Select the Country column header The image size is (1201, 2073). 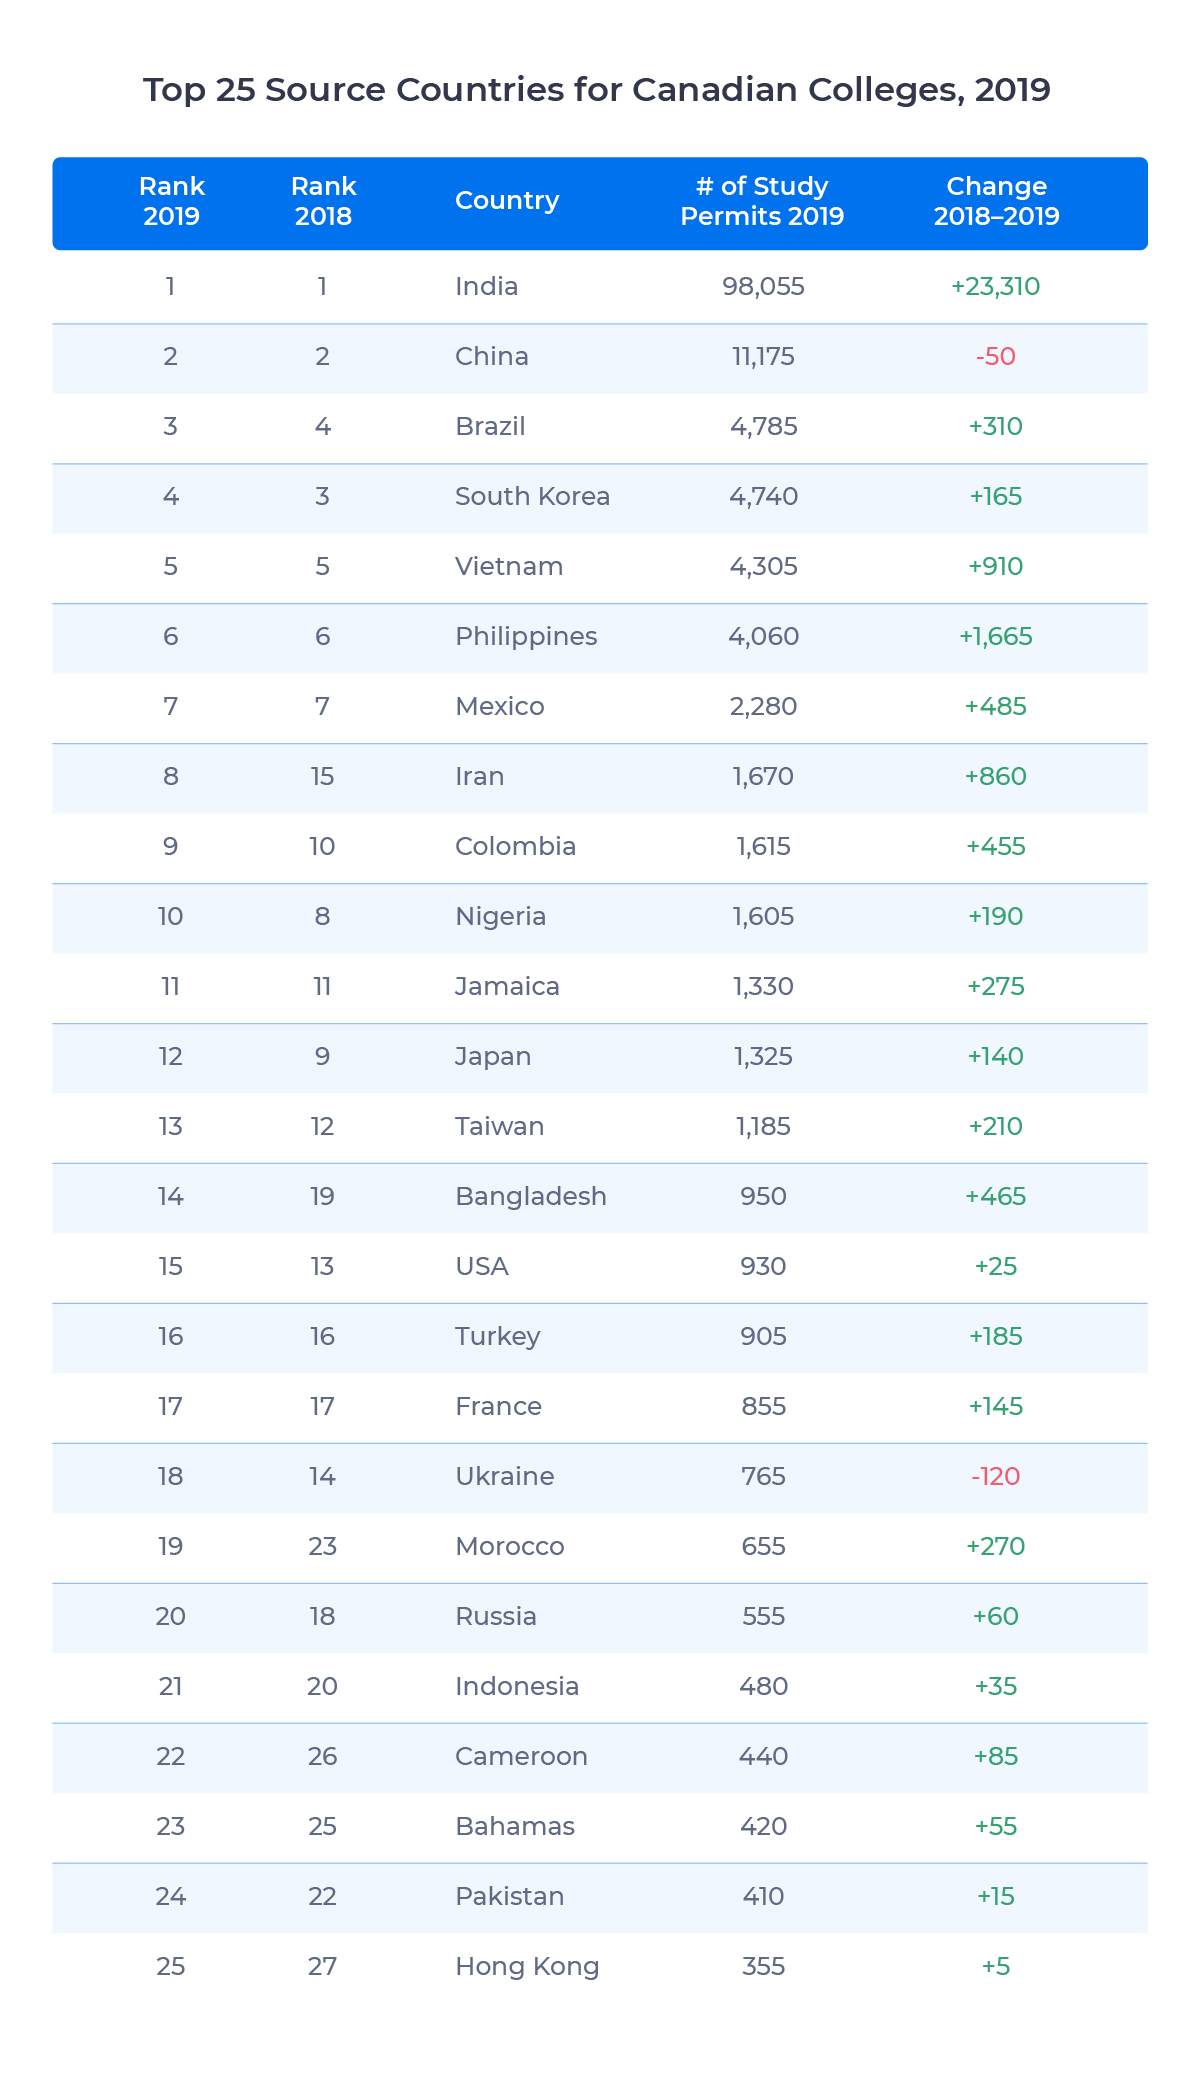[507, 200]
